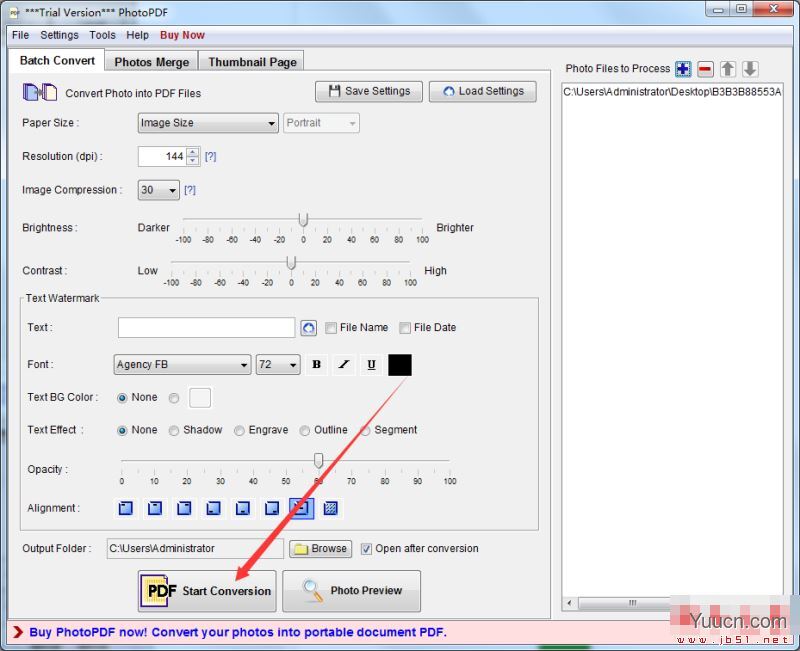The height and width of the screenshot is (651, 800).
Task: Click the red arrow icon in the buy banner
Action: coord(18,632)
